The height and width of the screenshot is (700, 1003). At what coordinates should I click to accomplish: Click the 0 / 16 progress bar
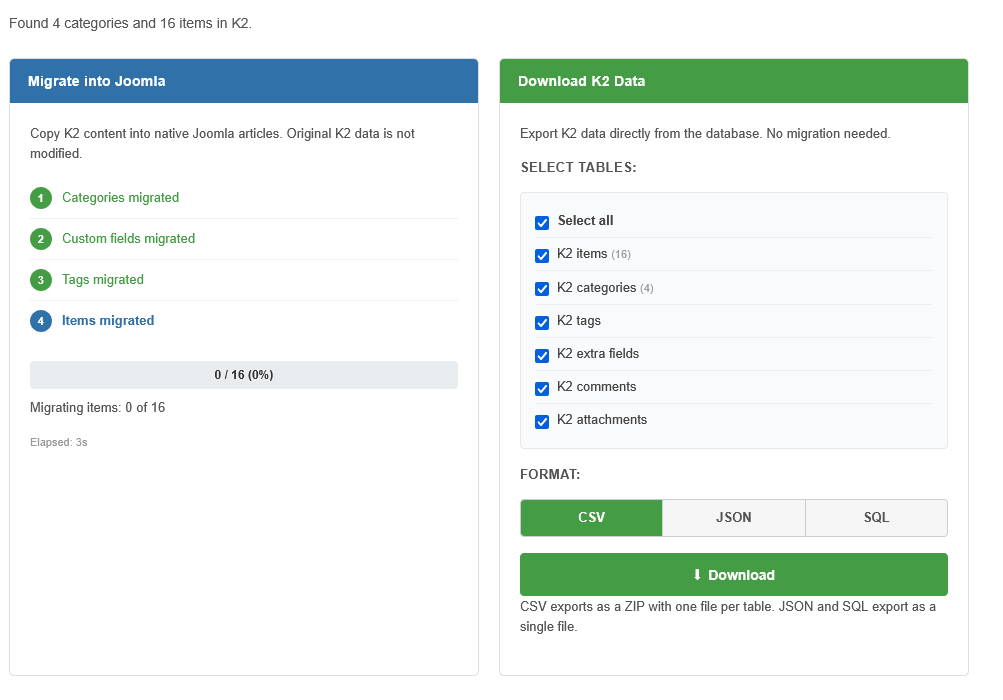click(243, 374)
